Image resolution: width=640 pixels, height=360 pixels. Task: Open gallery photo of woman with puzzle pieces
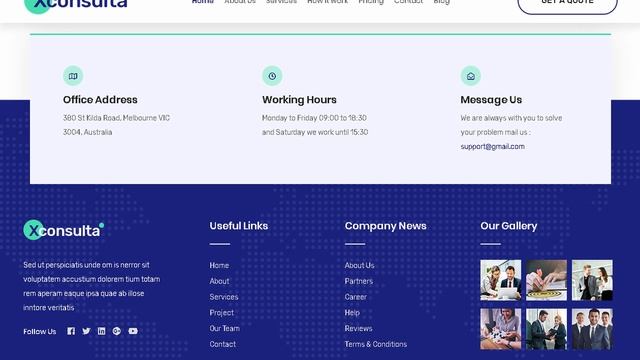tap(500, 329)
